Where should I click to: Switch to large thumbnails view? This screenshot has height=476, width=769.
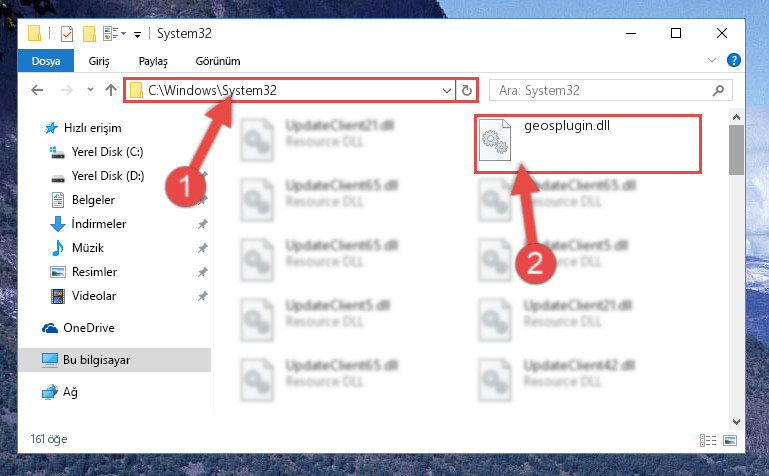tap(730, 440)
